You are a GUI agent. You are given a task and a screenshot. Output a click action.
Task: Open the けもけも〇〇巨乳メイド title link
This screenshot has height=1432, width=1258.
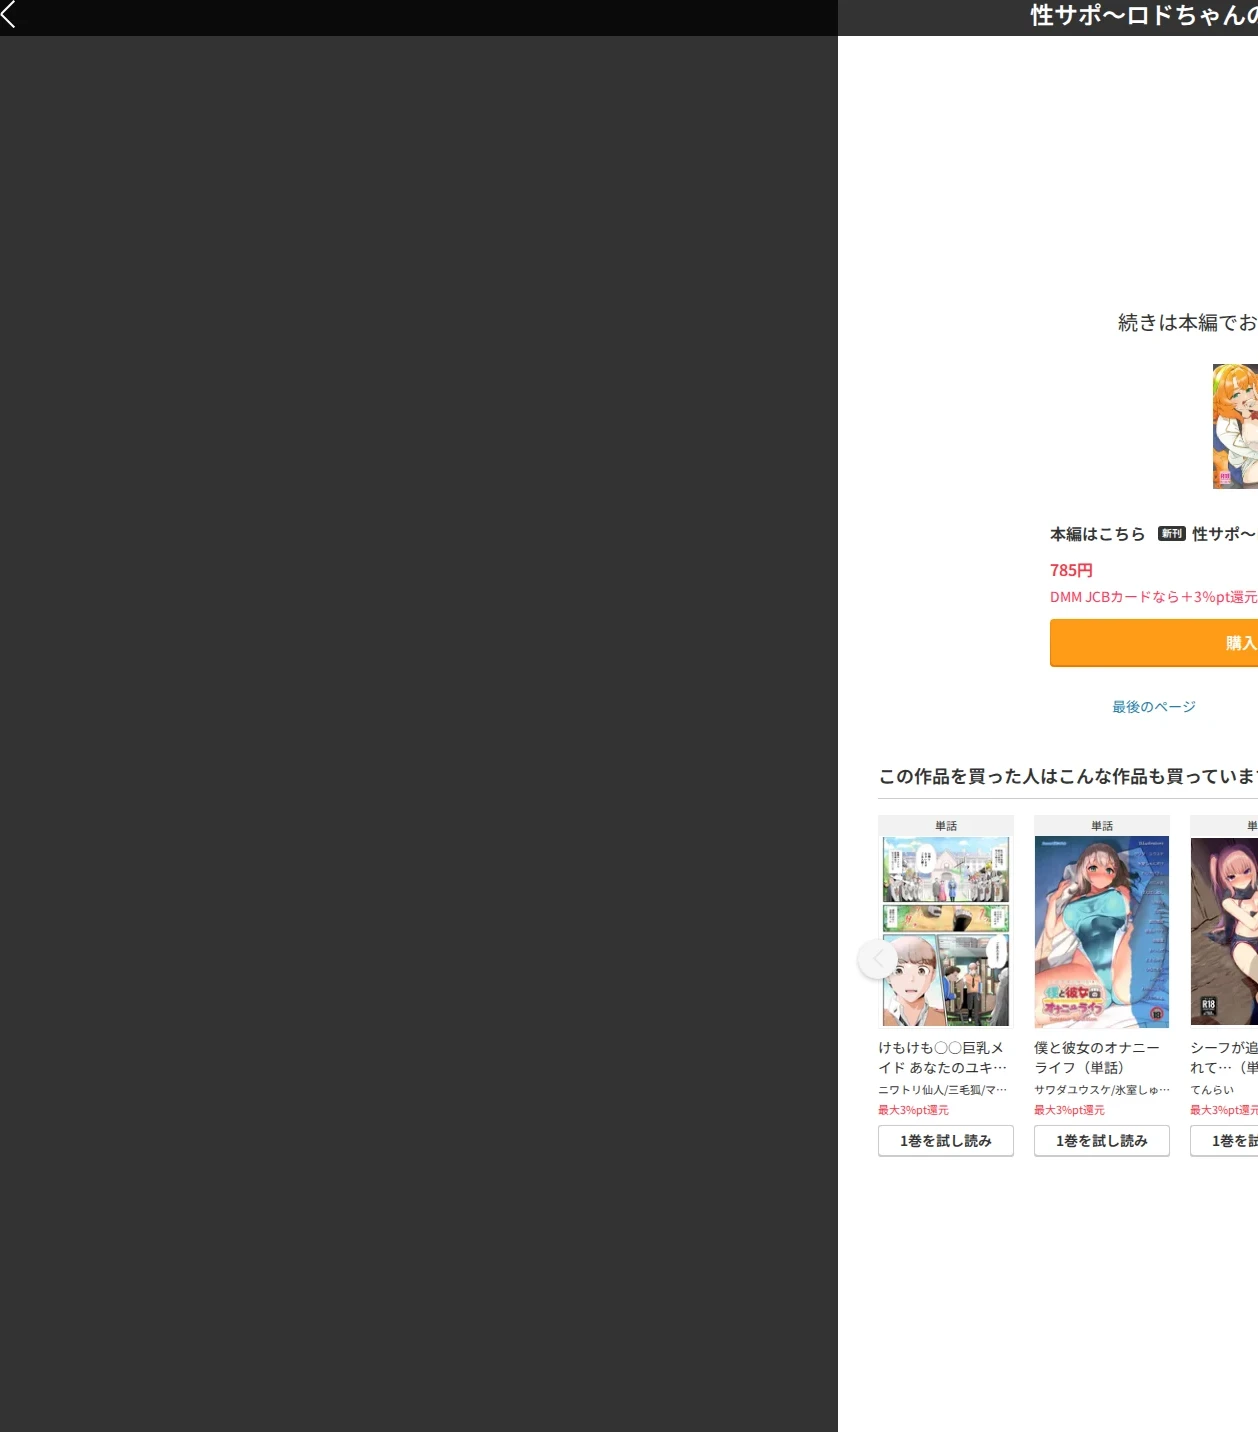point(942,1058)
